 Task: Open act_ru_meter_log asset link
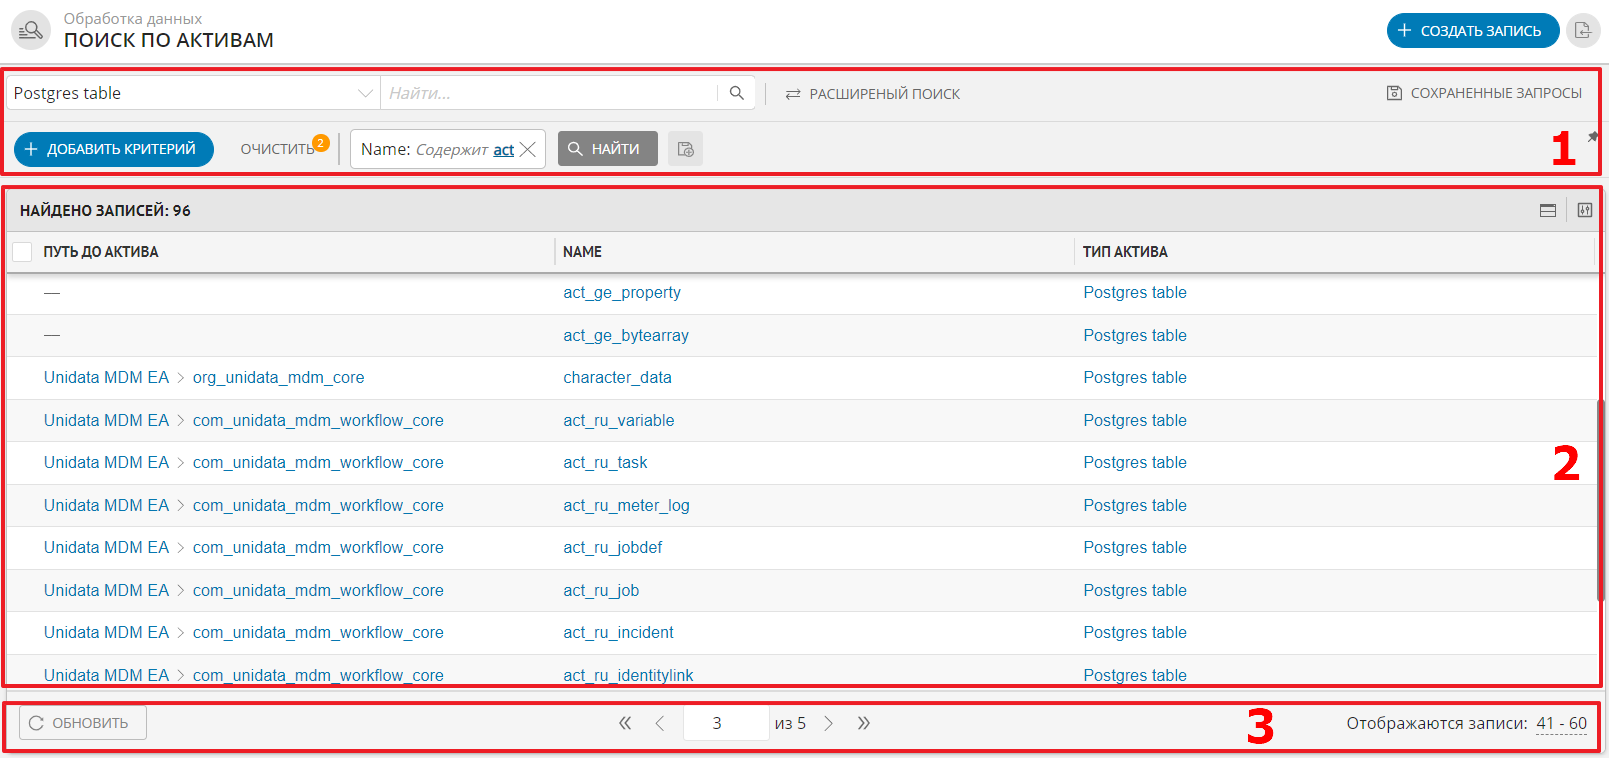pos(626,506)
